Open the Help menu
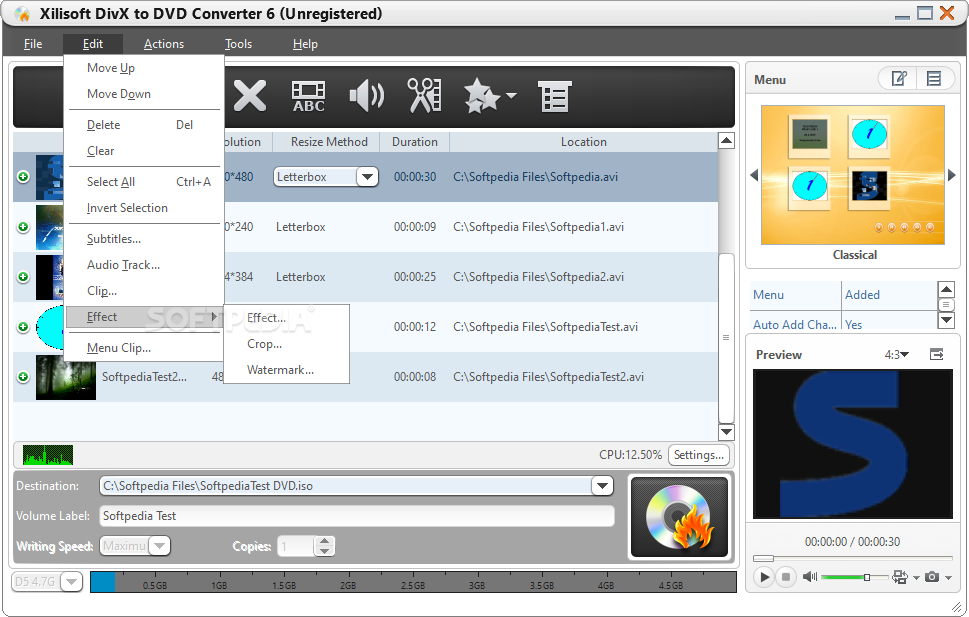Screen dimensions: 969x617 click(305, 44)
